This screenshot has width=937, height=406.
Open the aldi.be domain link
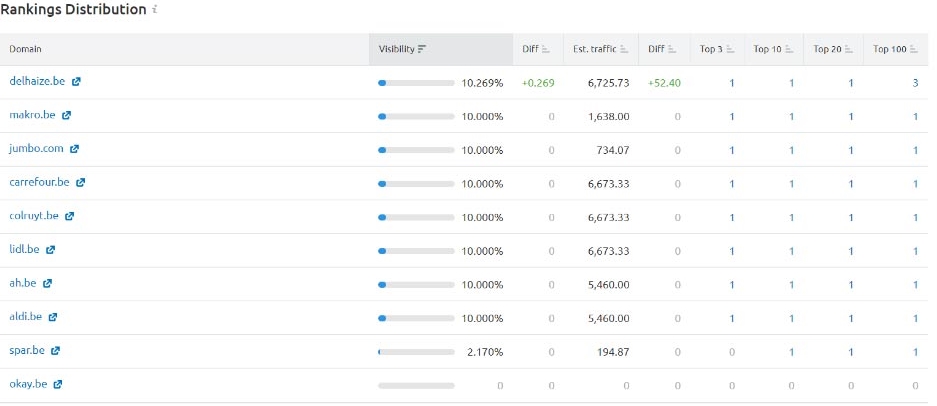point(26,316)
